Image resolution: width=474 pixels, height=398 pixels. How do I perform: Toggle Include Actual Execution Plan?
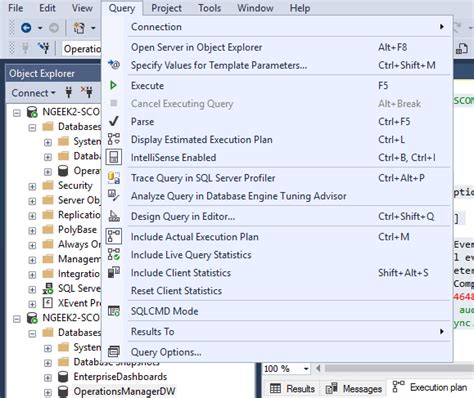click(x=278, y=237)
